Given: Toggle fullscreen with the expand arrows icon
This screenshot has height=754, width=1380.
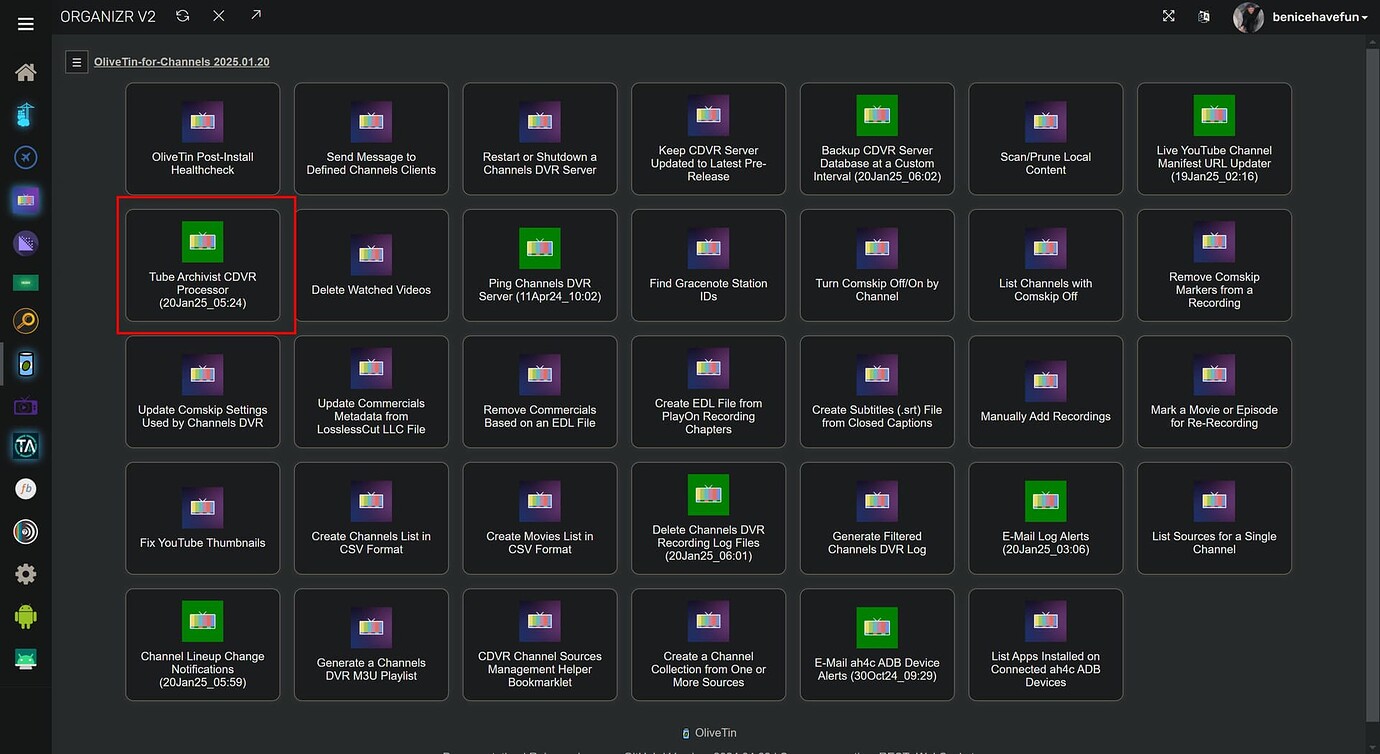Looking at the screenshot, I should pyautogui.click(x=1168, y=16).
